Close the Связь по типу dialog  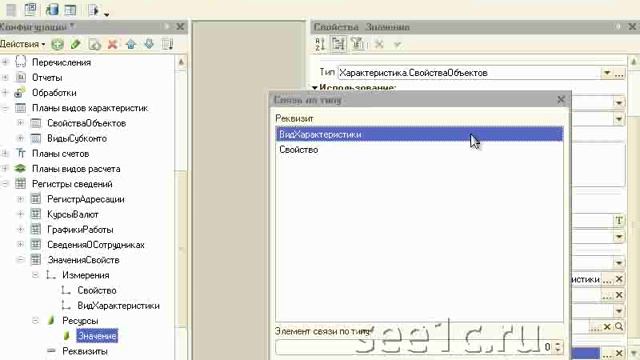(x=561, y=99)
